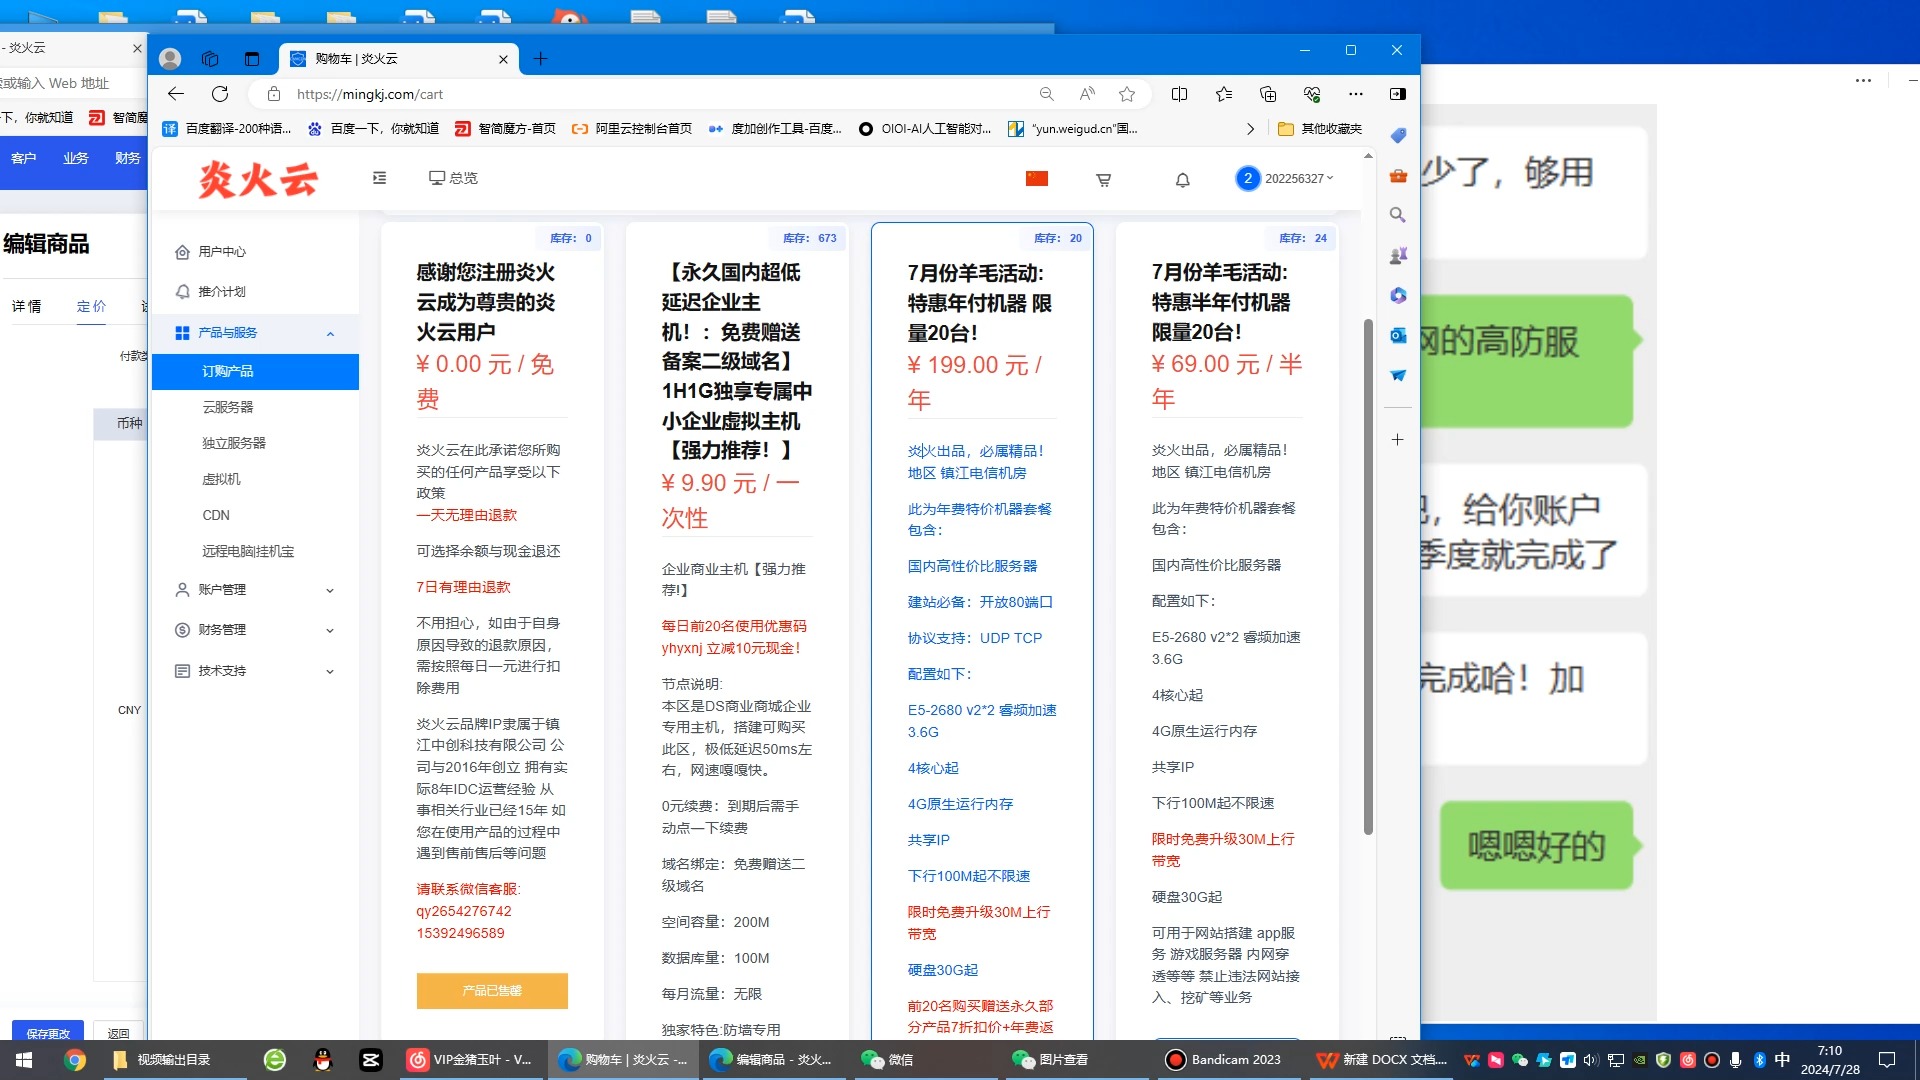Image resolution: width=1920 pixels, height=1080 pixels.
Task: Open Edge sidebar search icon
Action: coord(1398,215)
